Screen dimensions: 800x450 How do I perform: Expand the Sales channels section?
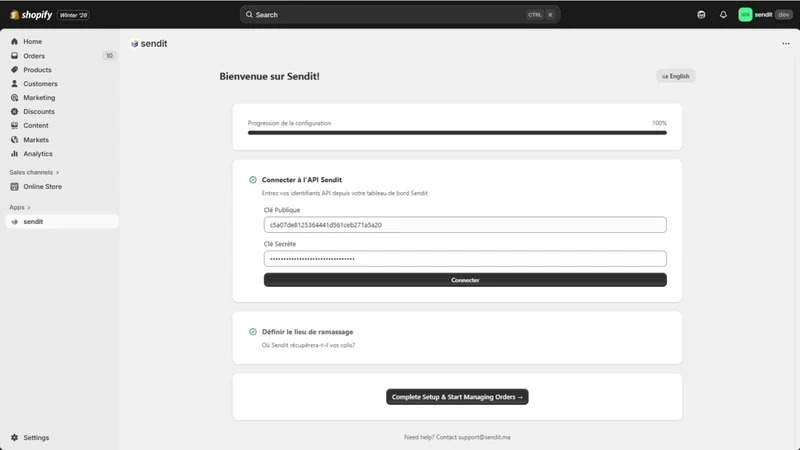[x=34, y=172]
